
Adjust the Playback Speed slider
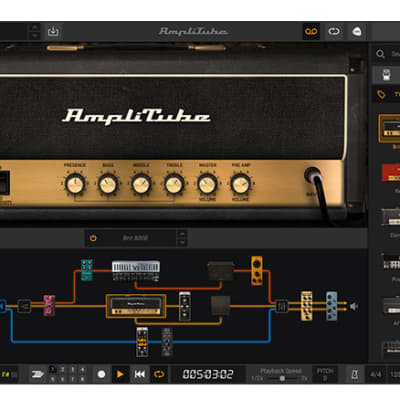[x=282, y=378]
